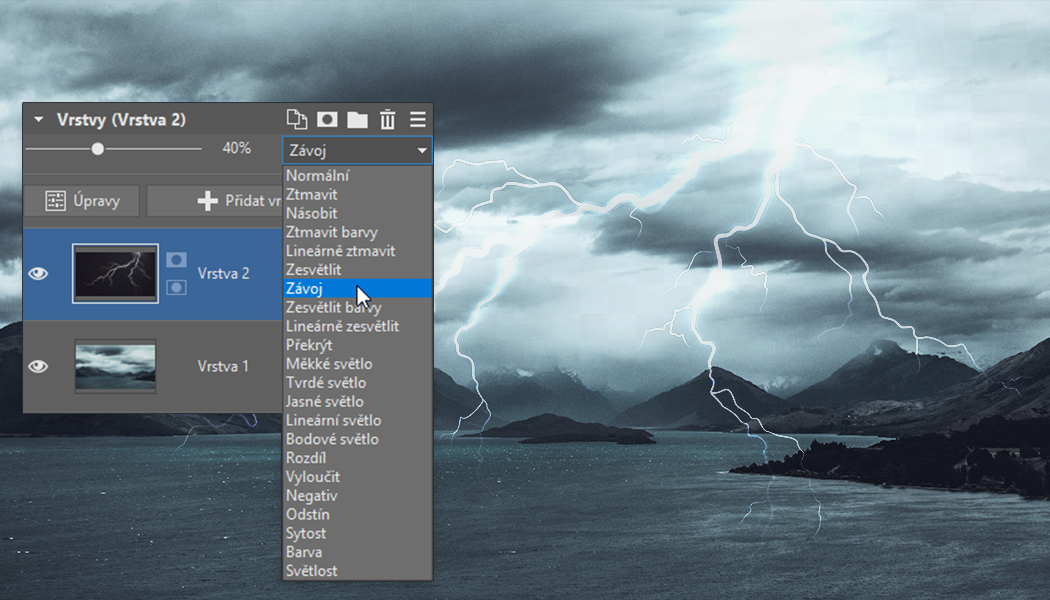Click the upper mask icon on Vrstva 2
Viewport: 1050px width, 600px height.
176,259
